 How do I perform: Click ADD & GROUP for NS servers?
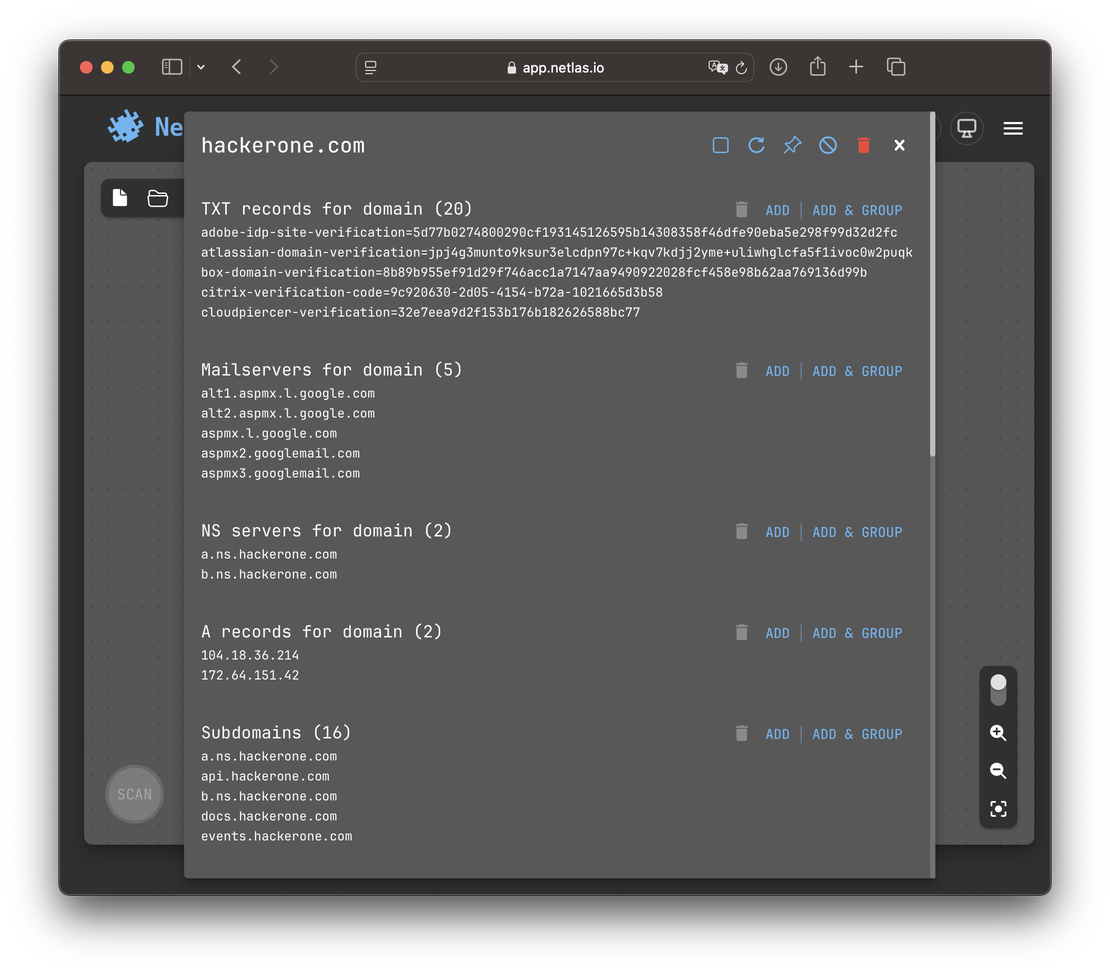tap(857, 532)
